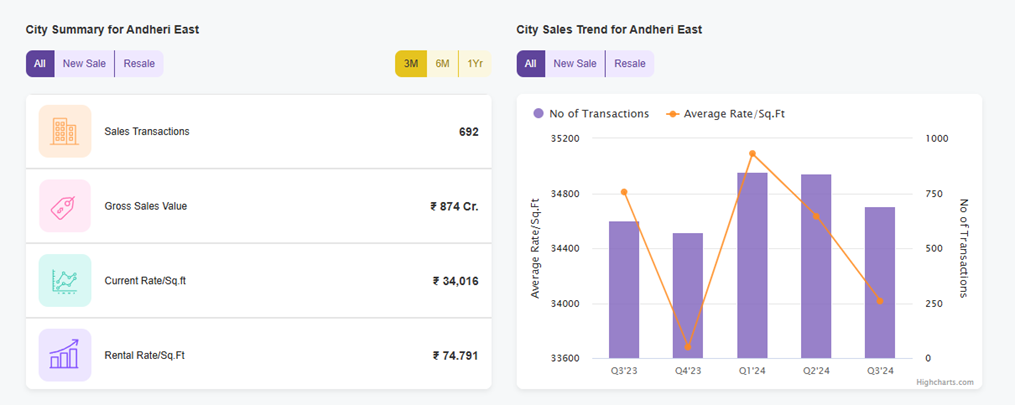
Task: Select the All tab in City Summary
Action: [40, 64]
